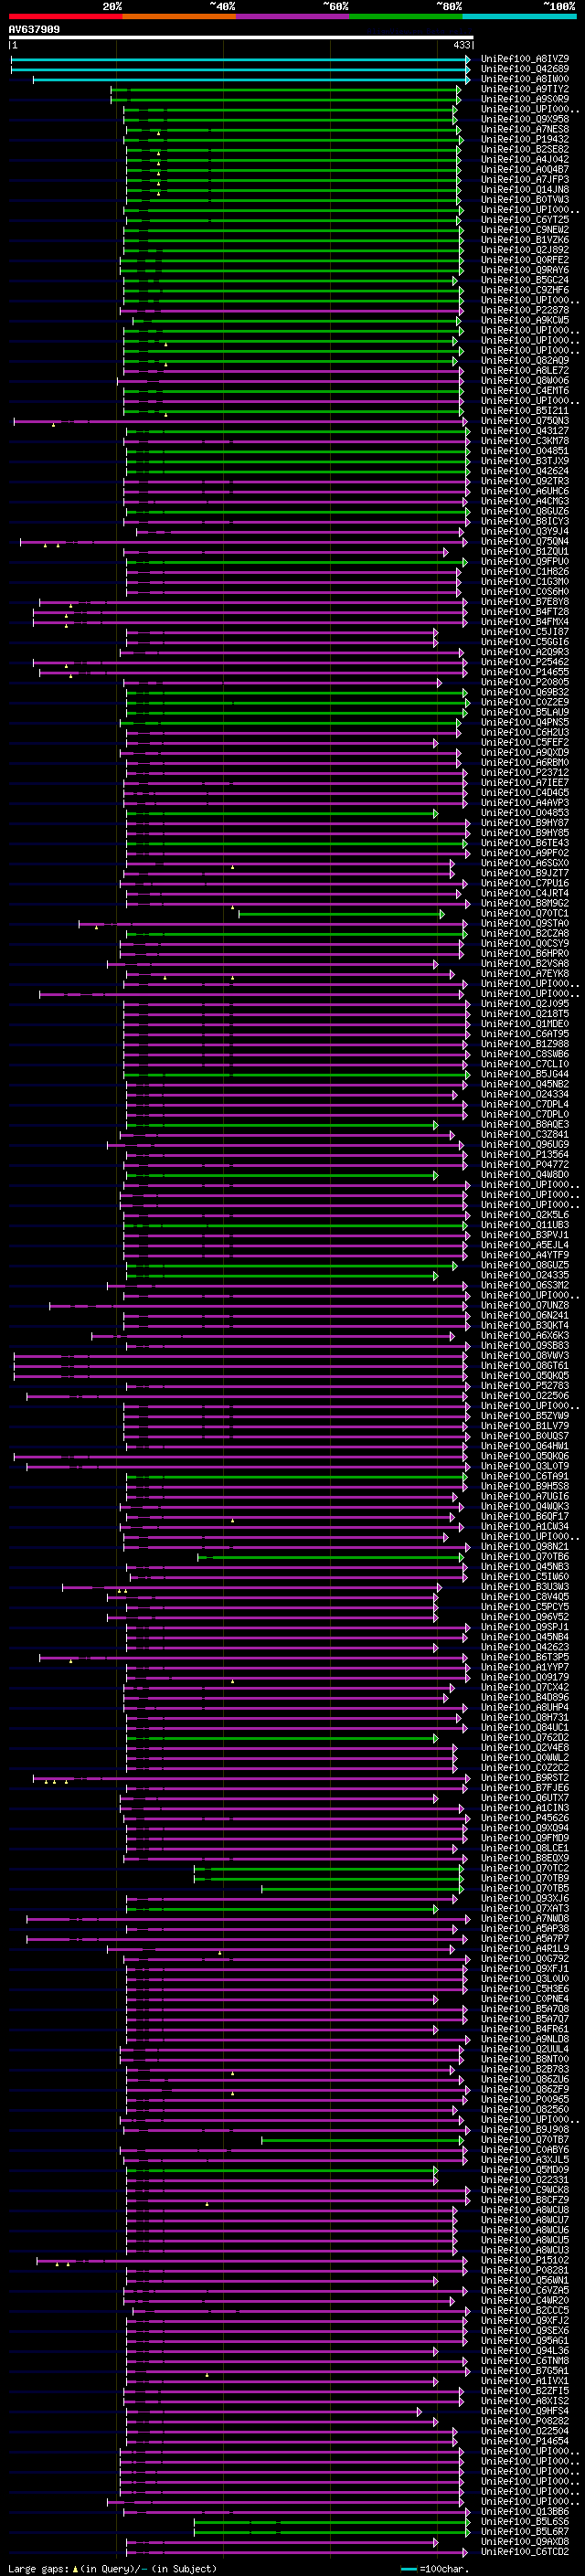Open hit UniRef100_P23712

pyautogui.click(x=525, y=772)
